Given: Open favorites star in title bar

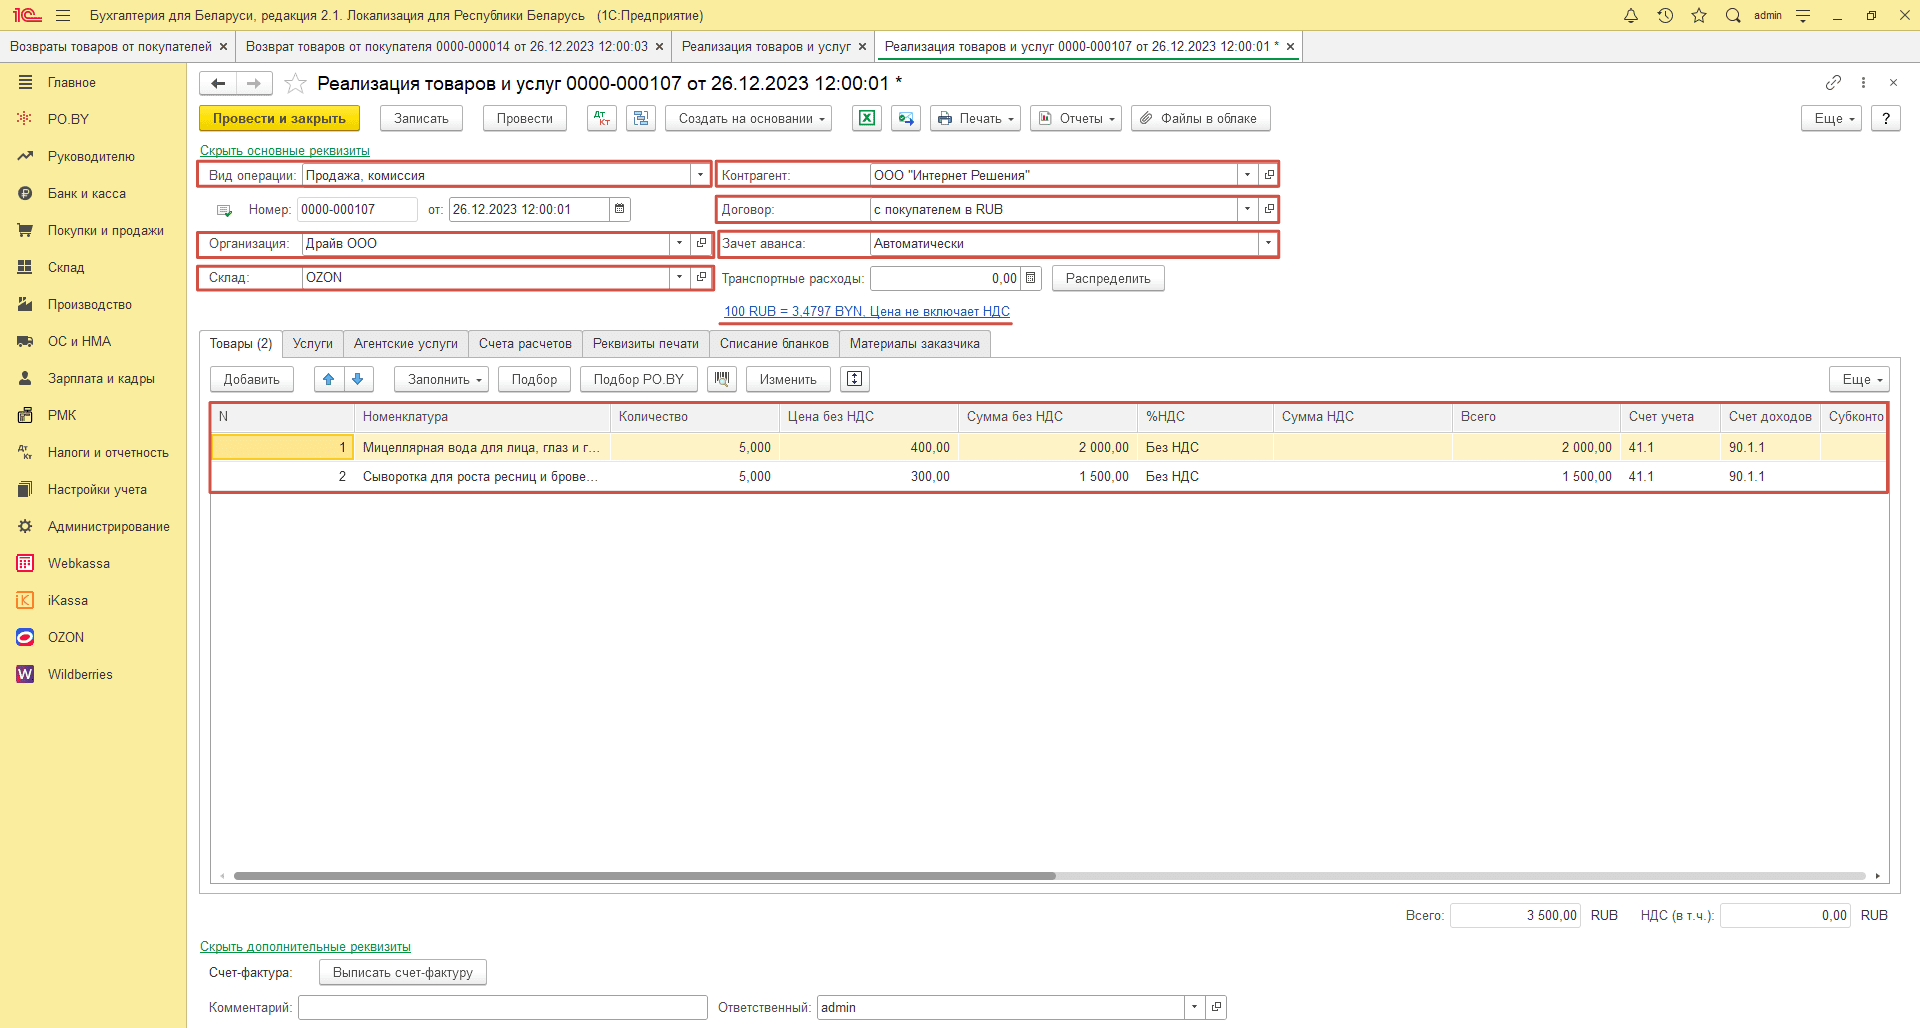Looking at the screenshot, I should [x=1699, y=15].
